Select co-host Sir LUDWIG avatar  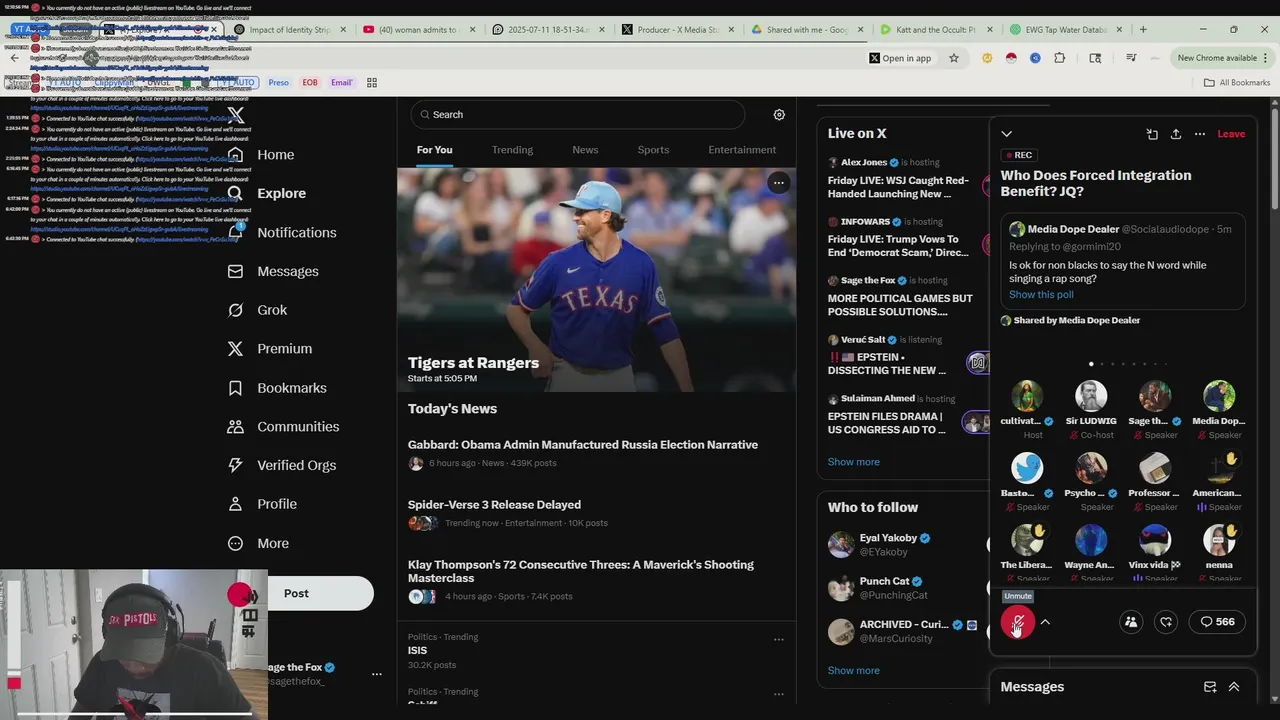(1091, 397)
